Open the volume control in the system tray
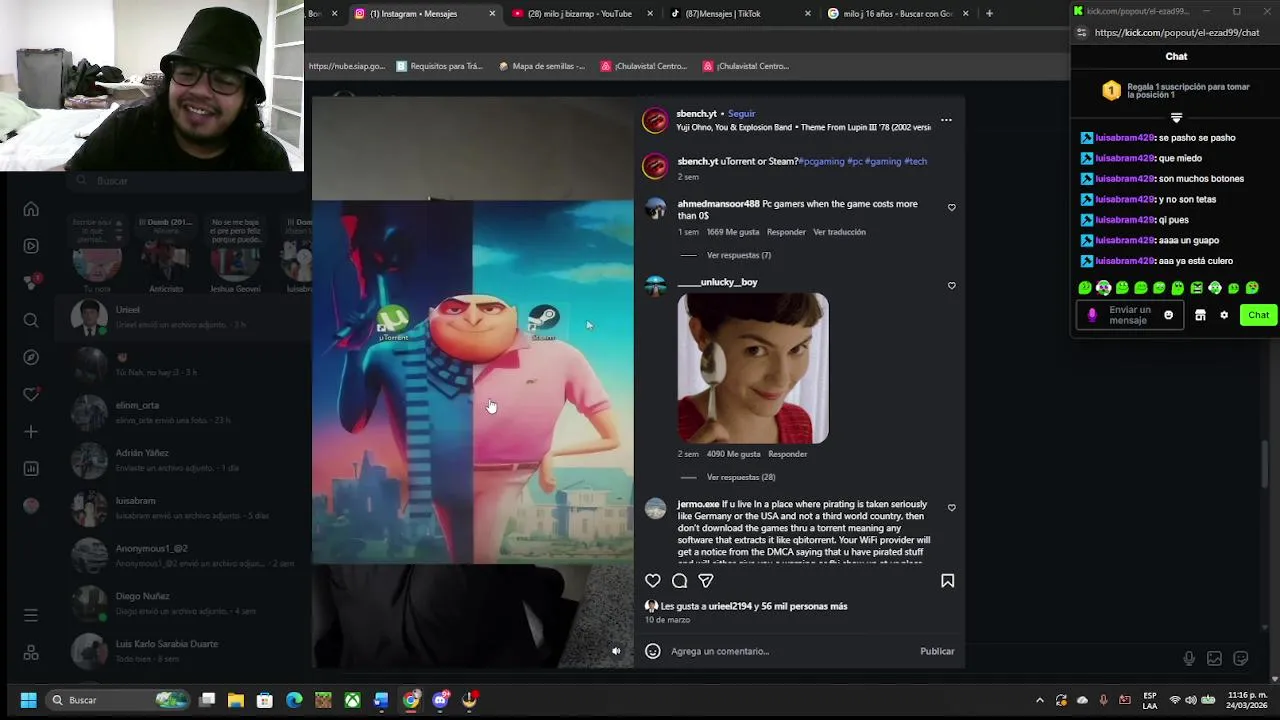Image resolution: width=1280 pixels, height=720 pixels. tap(1190, 700)
